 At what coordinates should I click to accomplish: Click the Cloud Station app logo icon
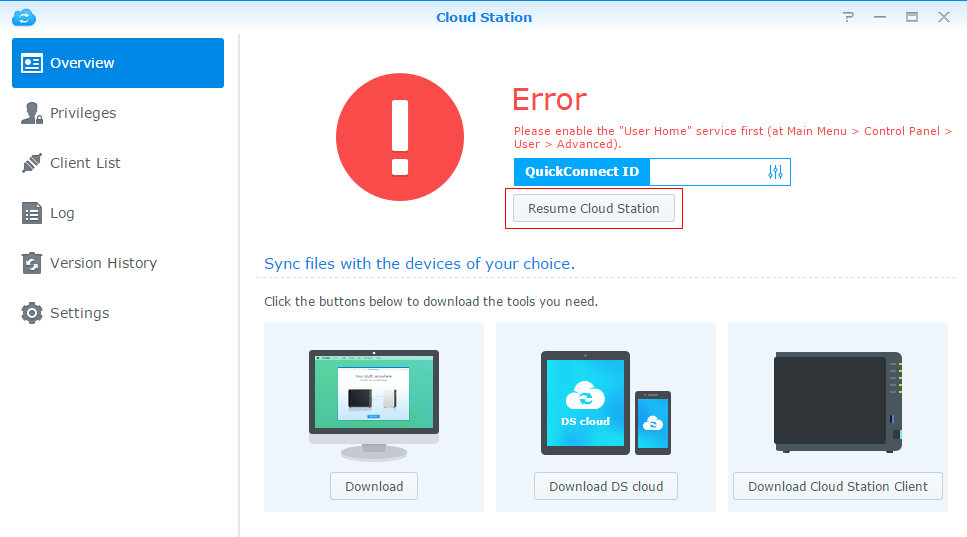(x=24, y=17)
